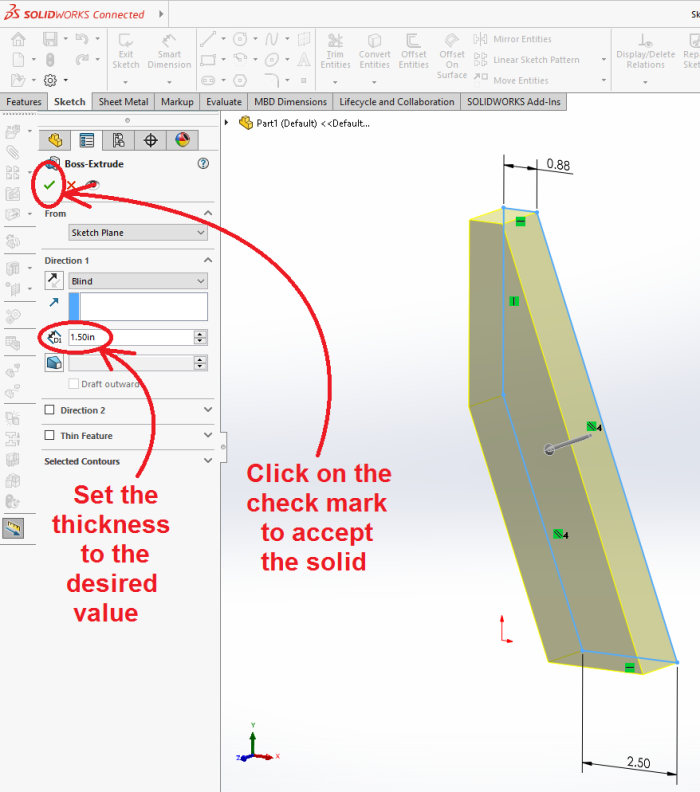Screen dimensions: 700x792
Task: Enable the Direction 2 checkbox
Action: coord(50,410)
